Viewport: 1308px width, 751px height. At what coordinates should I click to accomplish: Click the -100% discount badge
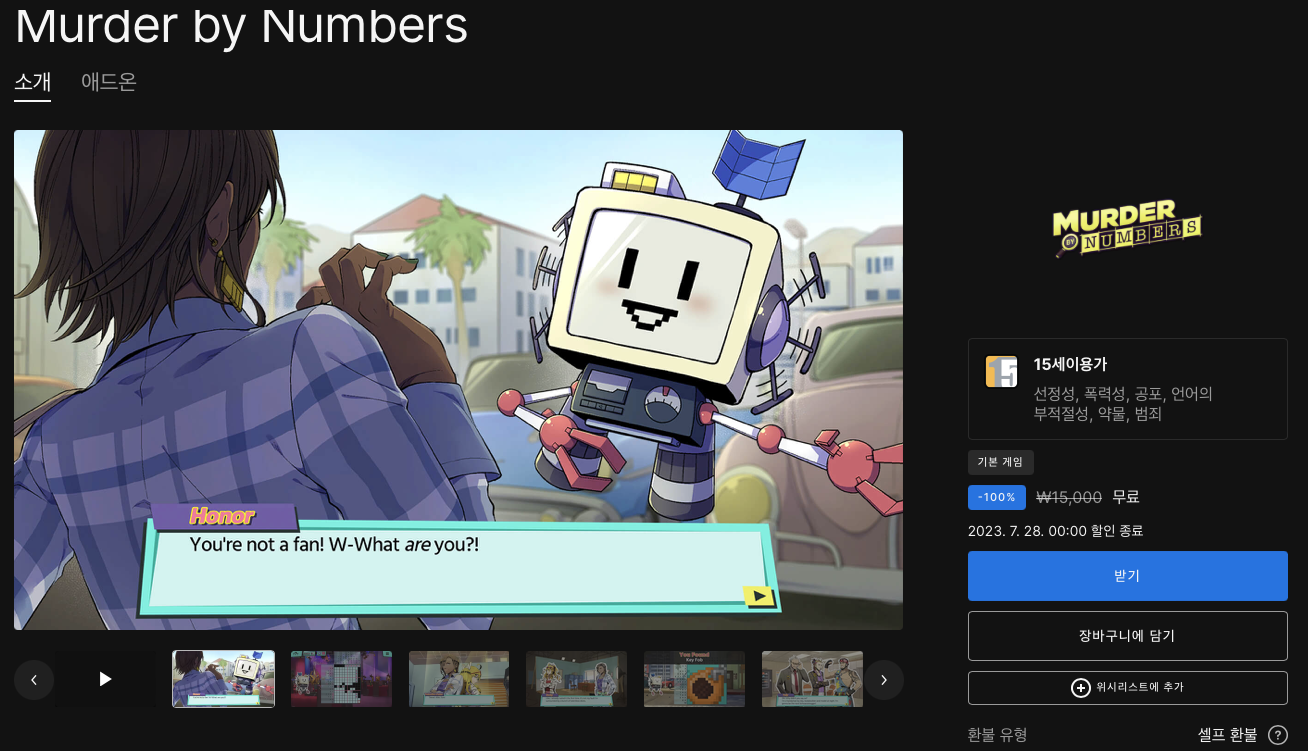click(997, 497)
